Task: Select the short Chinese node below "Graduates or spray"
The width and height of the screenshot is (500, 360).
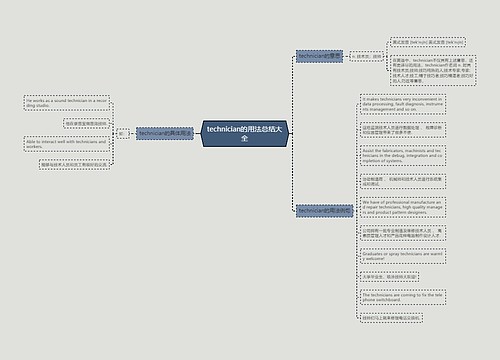Action: click(389, 277)
